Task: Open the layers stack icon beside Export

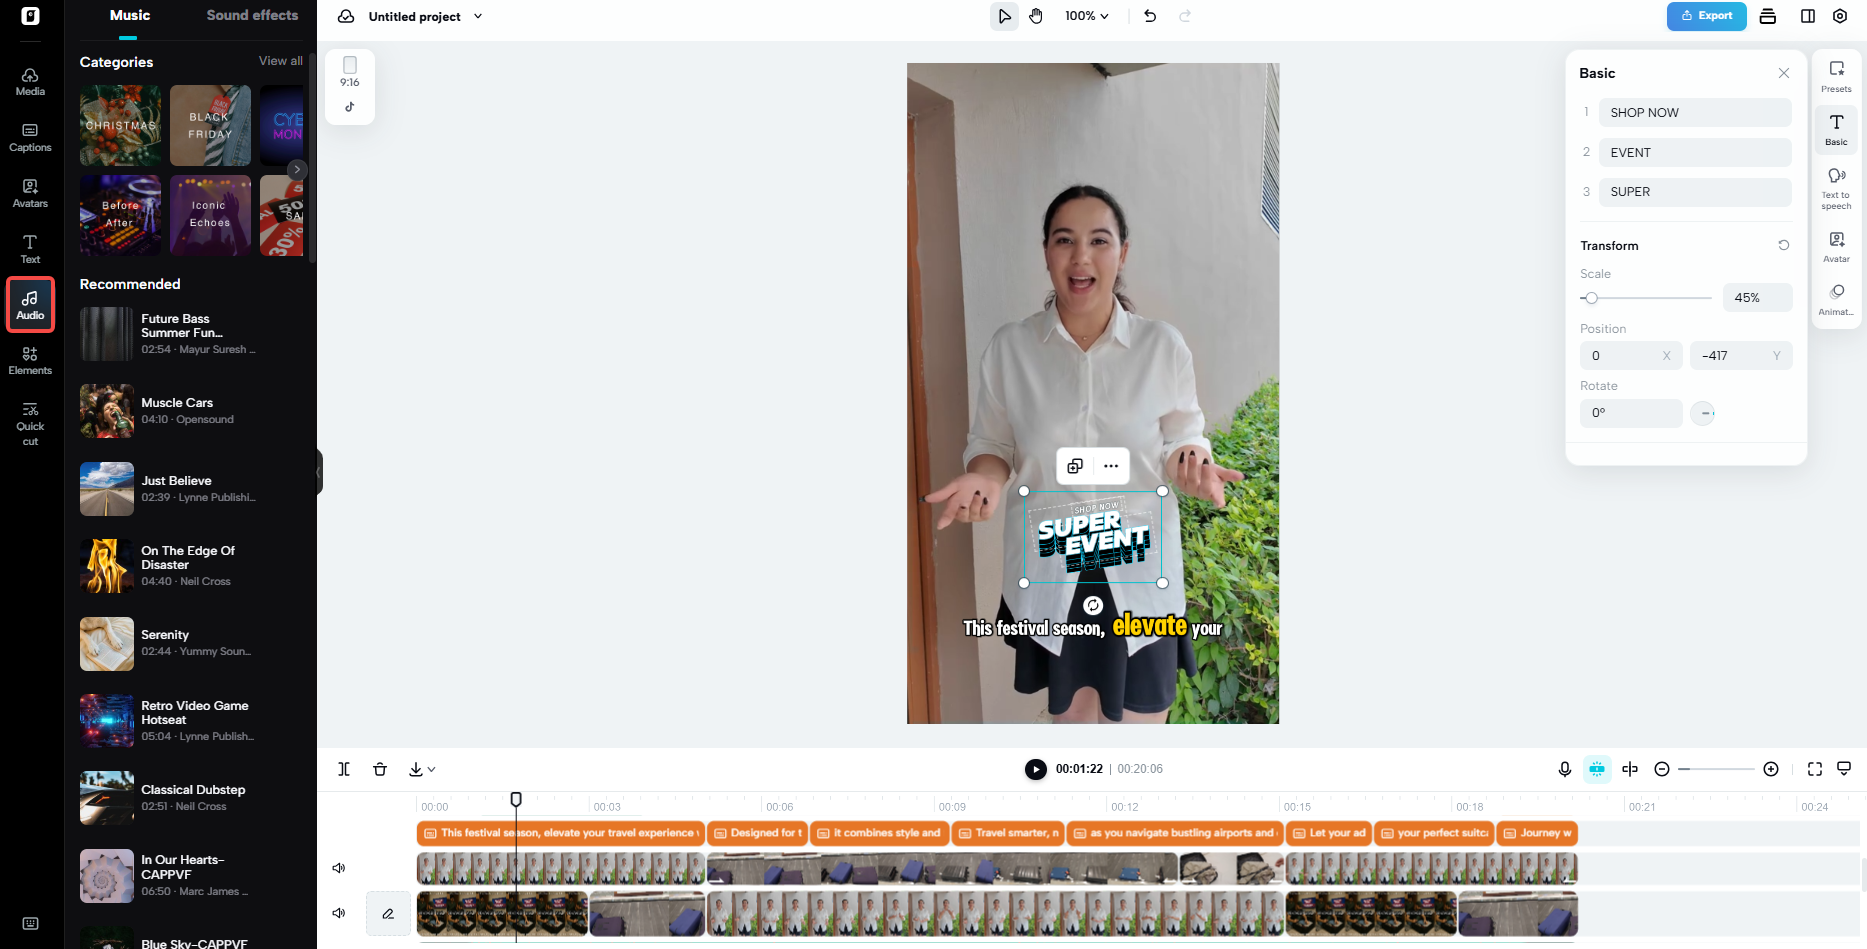Action: pos(1768,16)
